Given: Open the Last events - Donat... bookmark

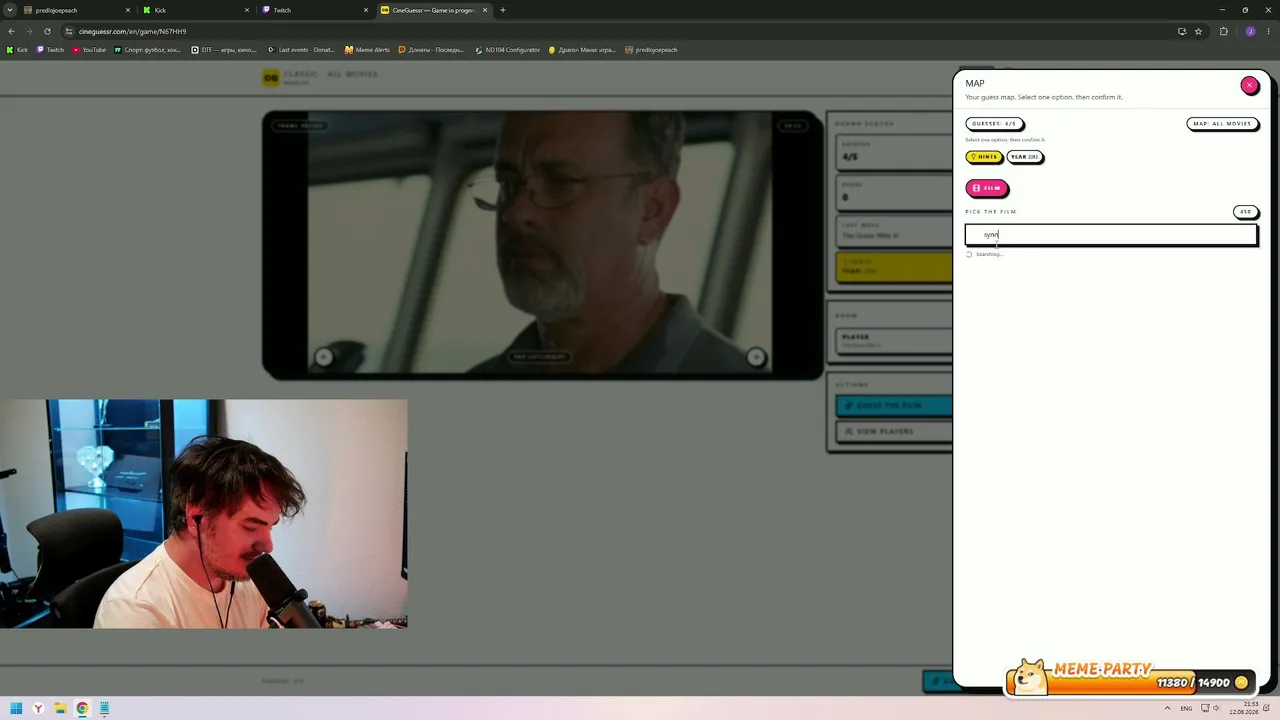Looking at the screenshot, I should coord(301,50).
